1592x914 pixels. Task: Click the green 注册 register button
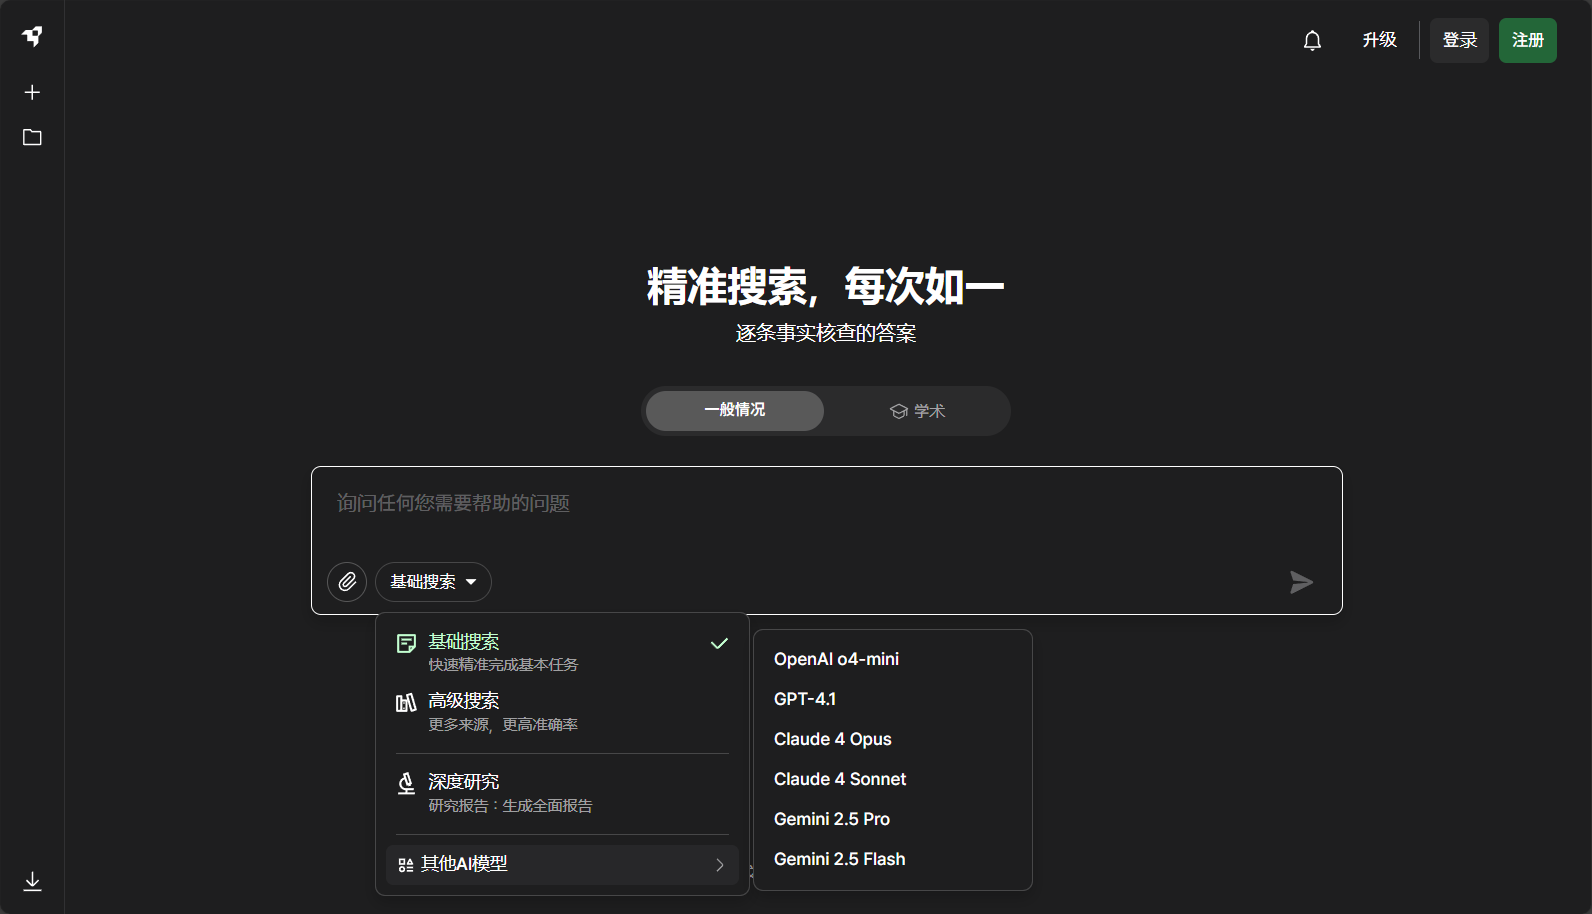point(1527,40)
